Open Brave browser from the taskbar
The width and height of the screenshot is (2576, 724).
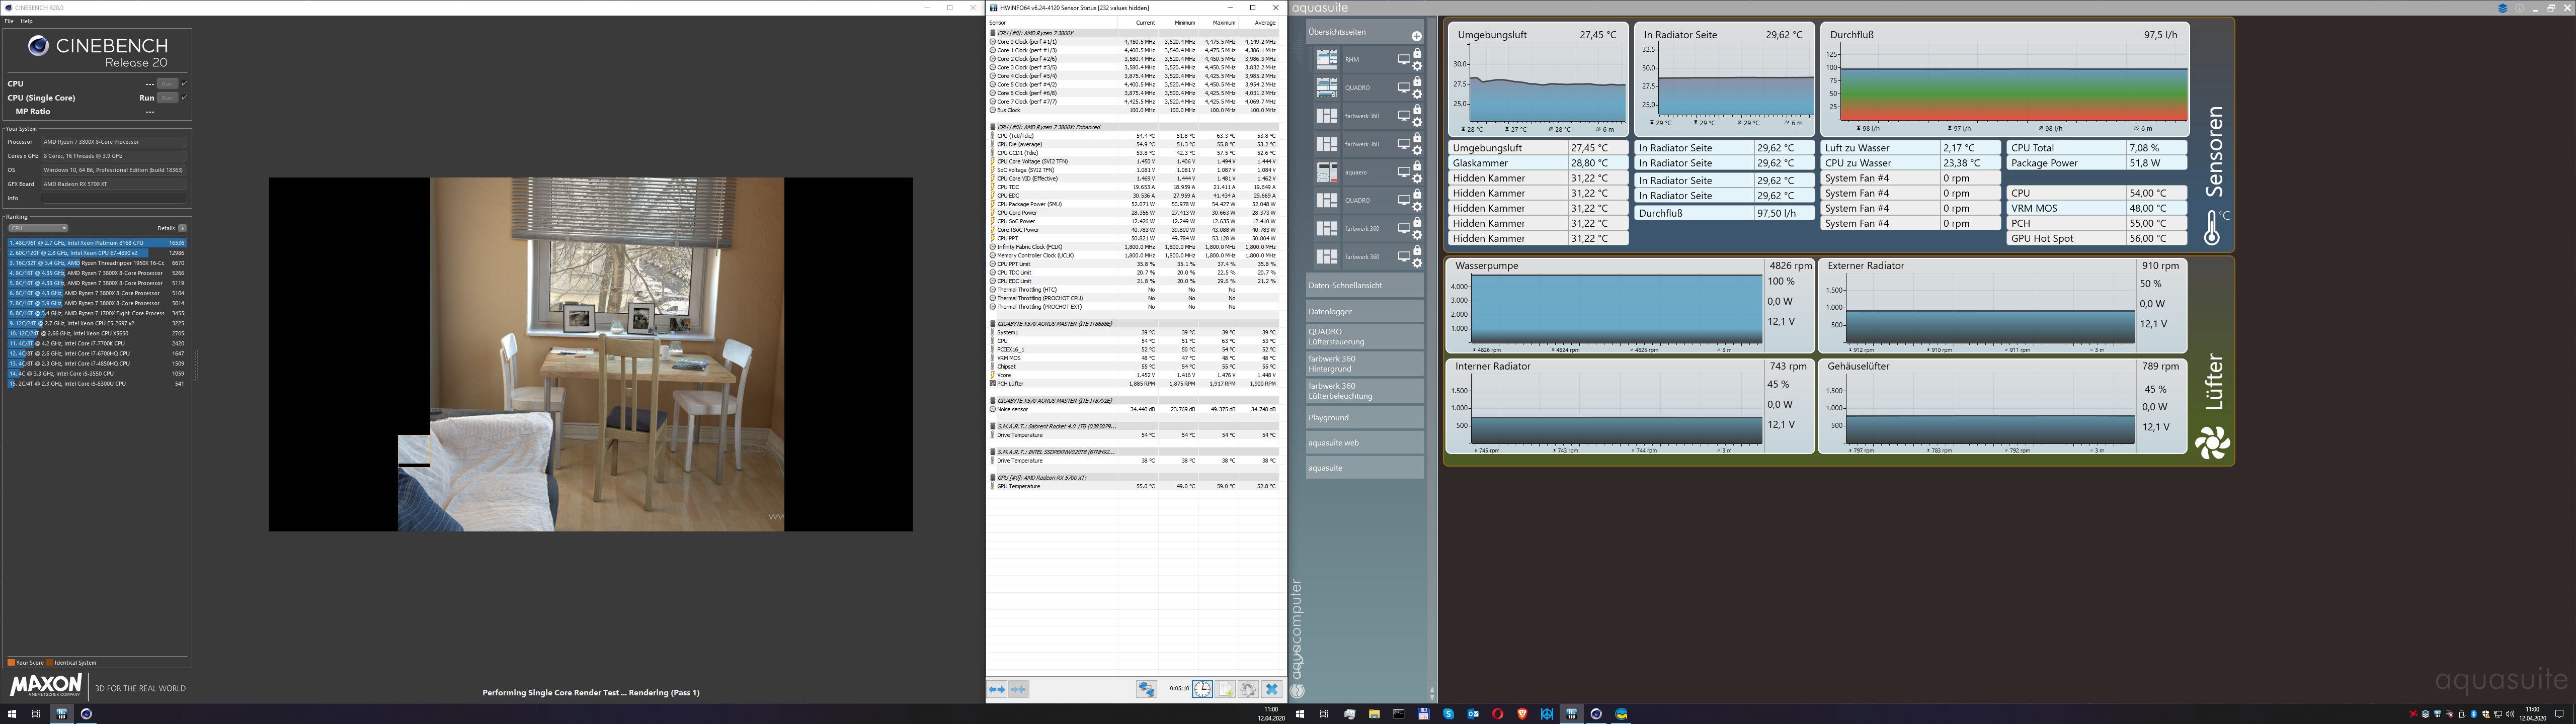click(1522, 714)
